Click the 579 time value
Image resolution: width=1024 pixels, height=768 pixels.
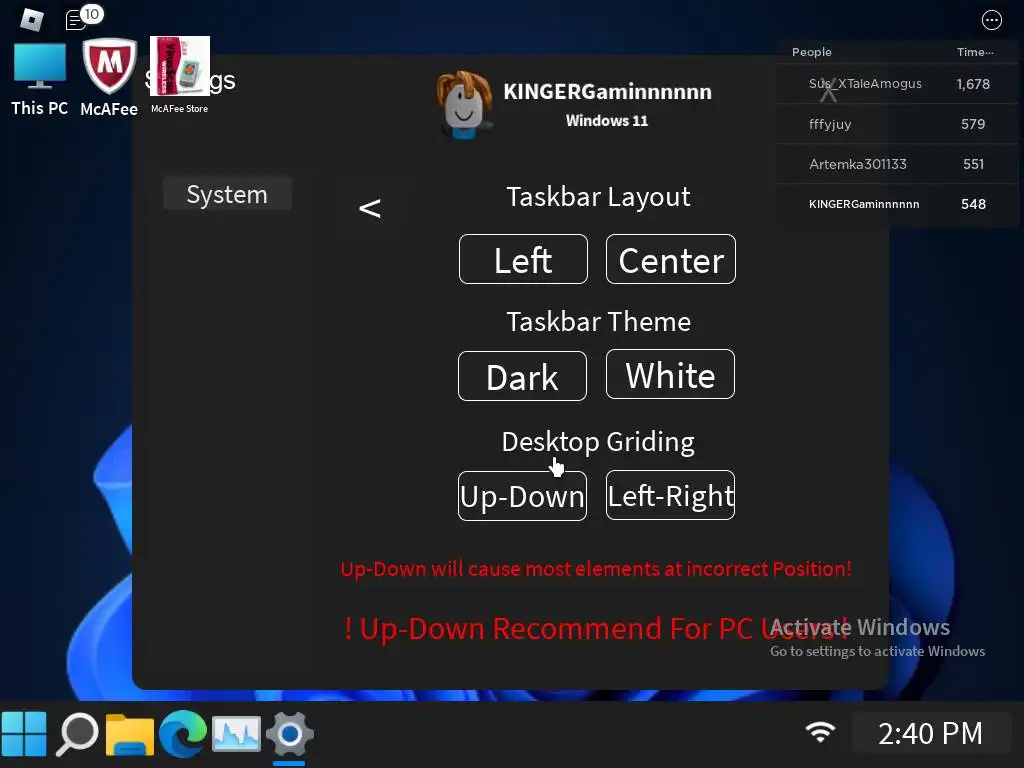[973, 124]
